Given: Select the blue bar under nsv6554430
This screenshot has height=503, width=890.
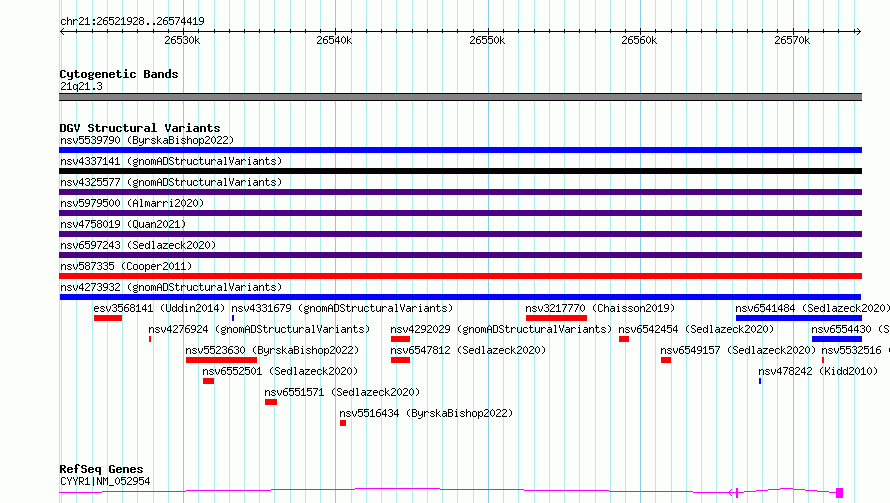Looking at the screenshot, I should (x=837, y=339).
